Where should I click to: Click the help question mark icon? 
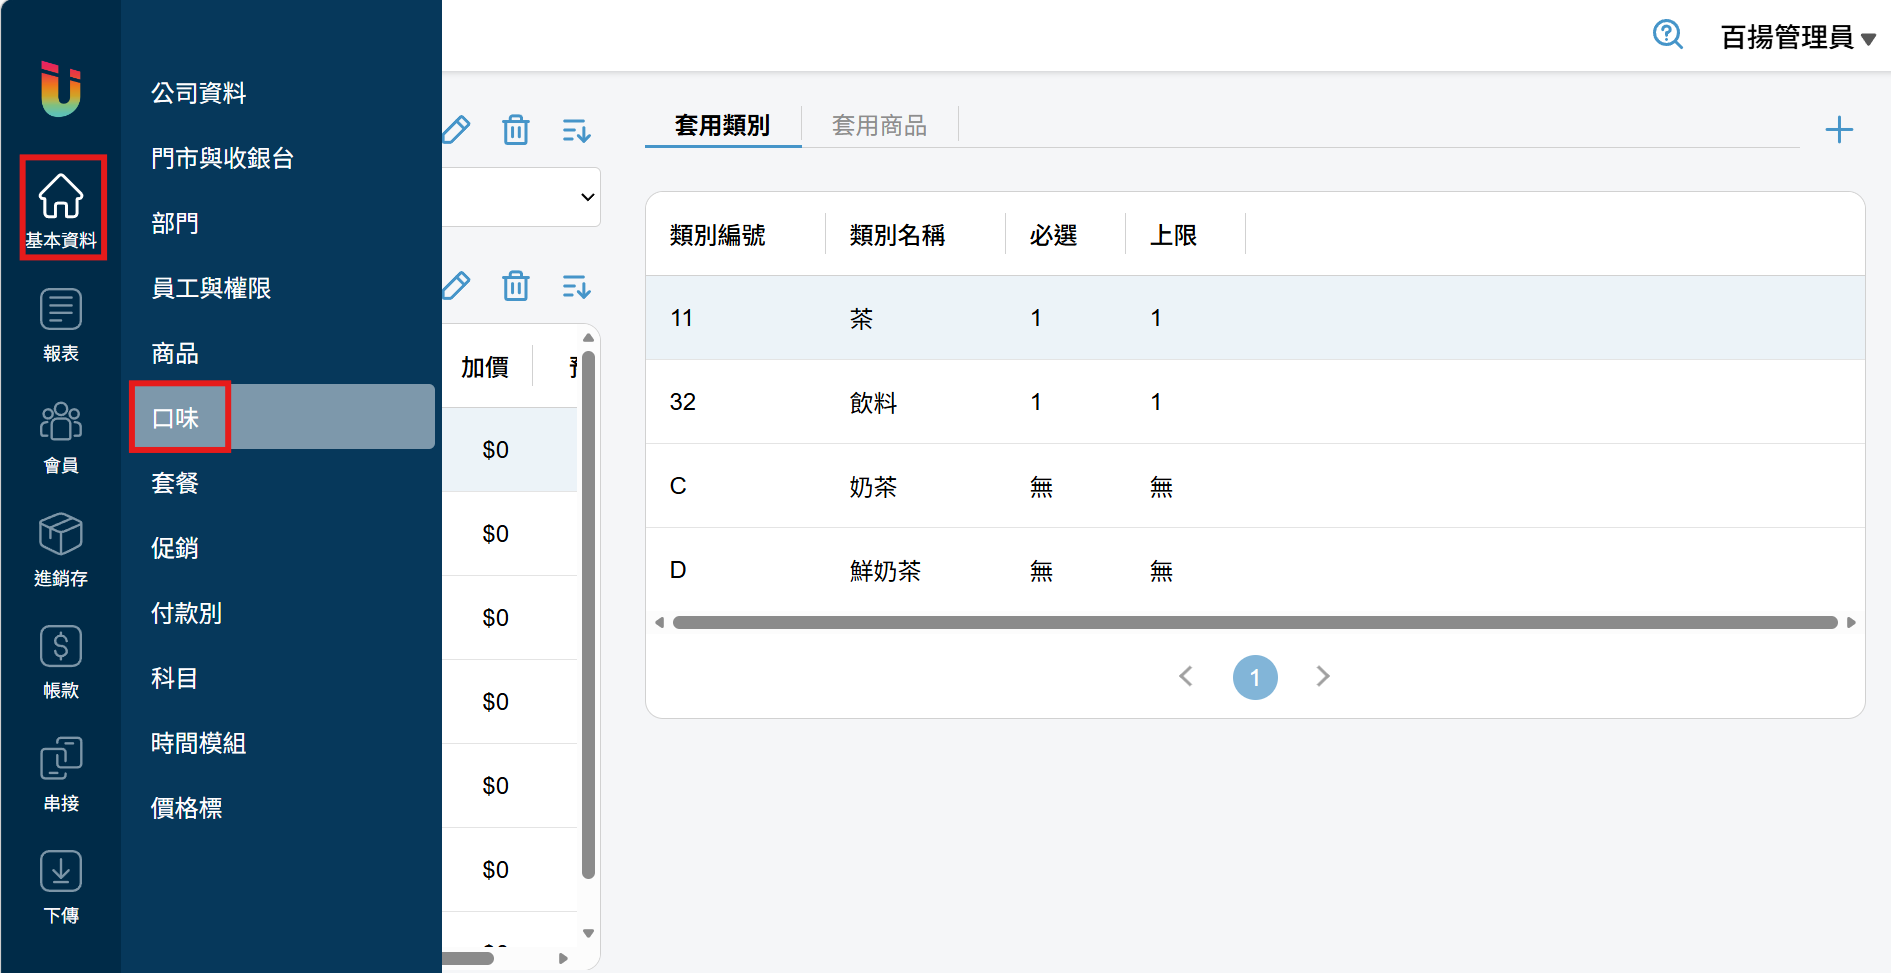coord(1667,35)
